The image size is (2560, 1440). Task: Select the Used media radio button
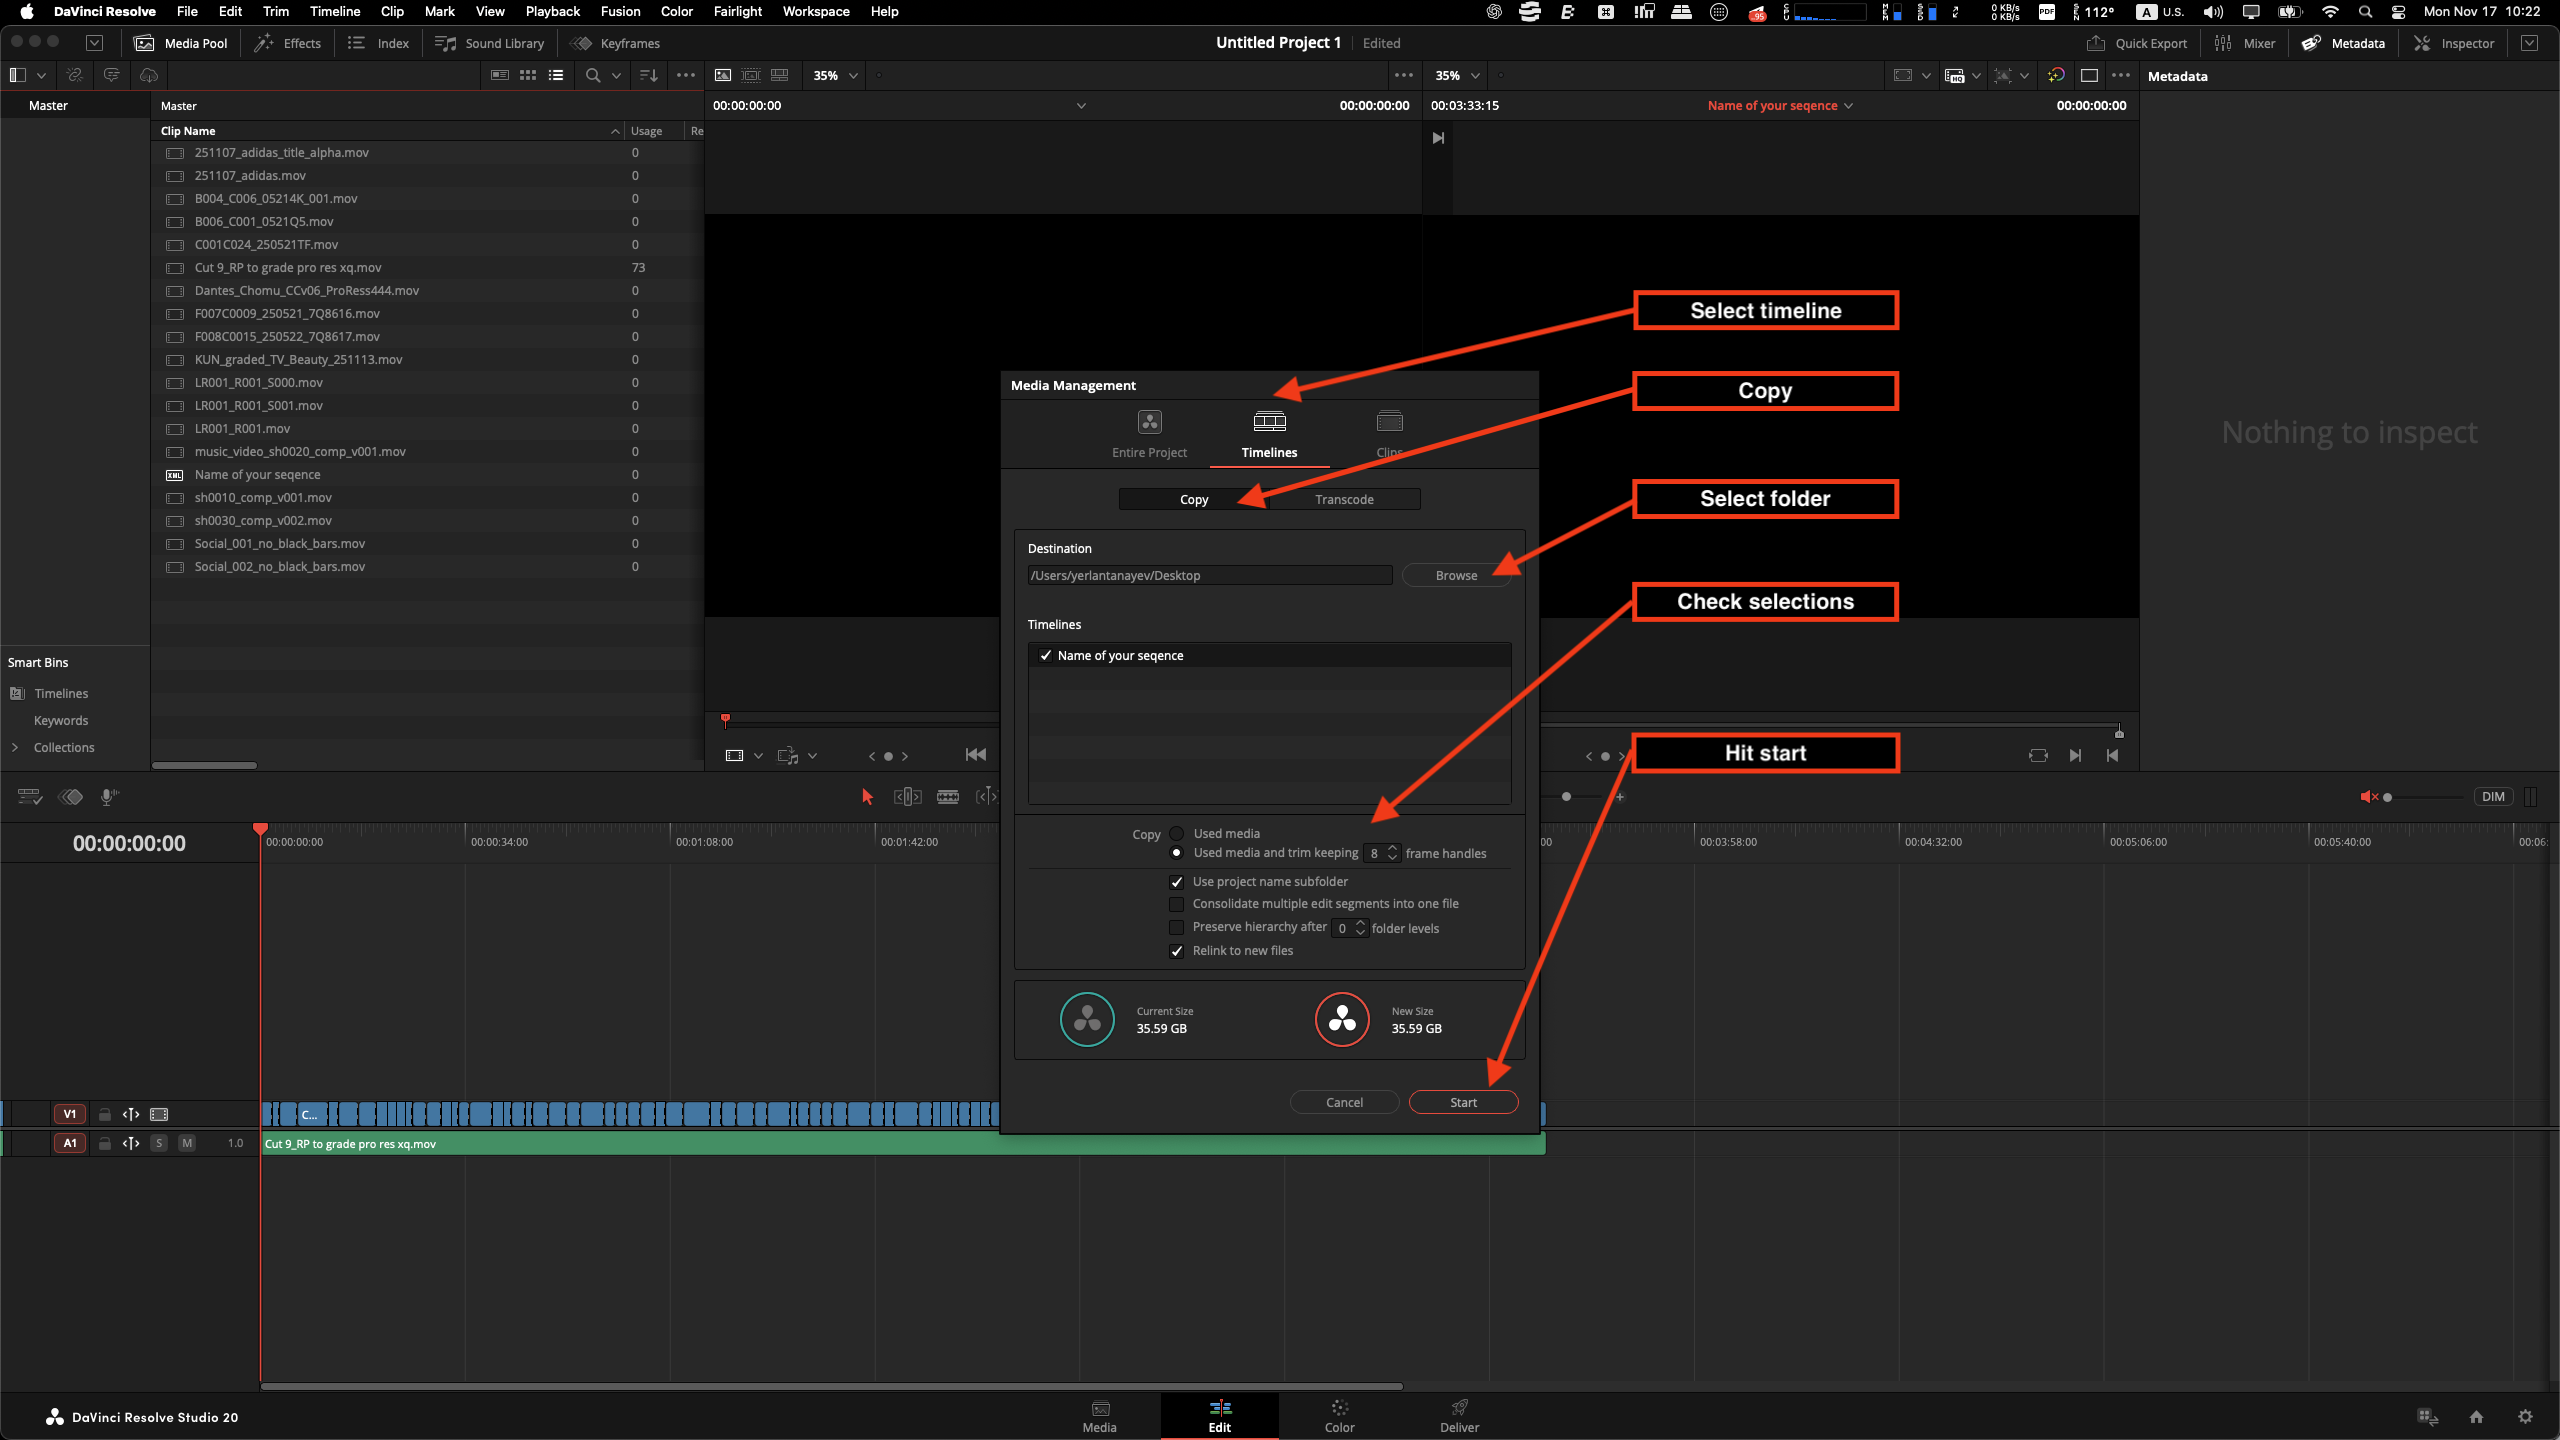1177,833
